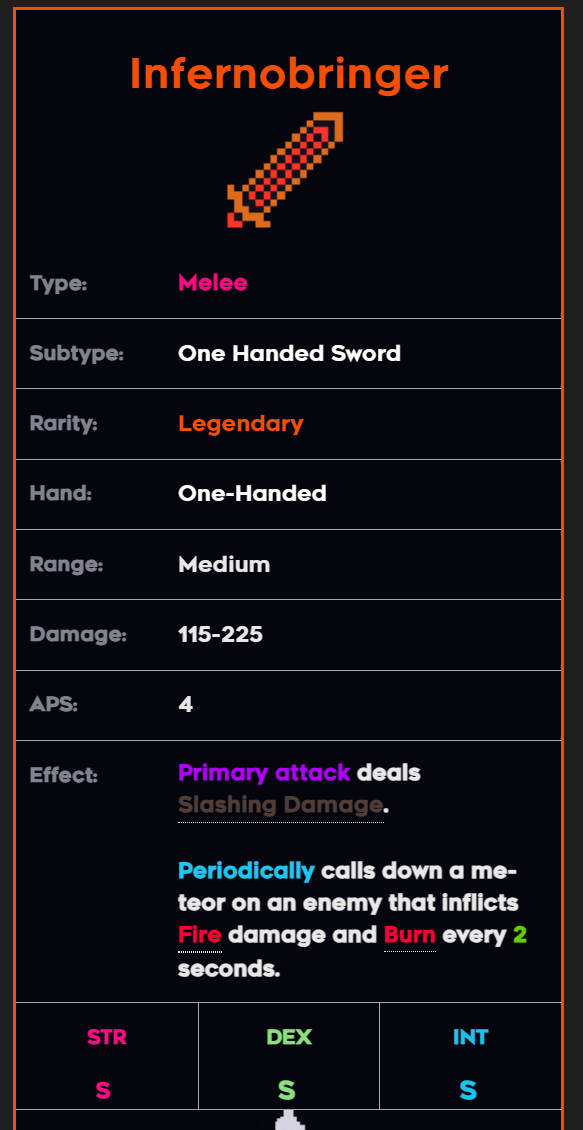Open the Fire damage keyword link
This screenshot has width=583, height=1130.
click(200, 935)
